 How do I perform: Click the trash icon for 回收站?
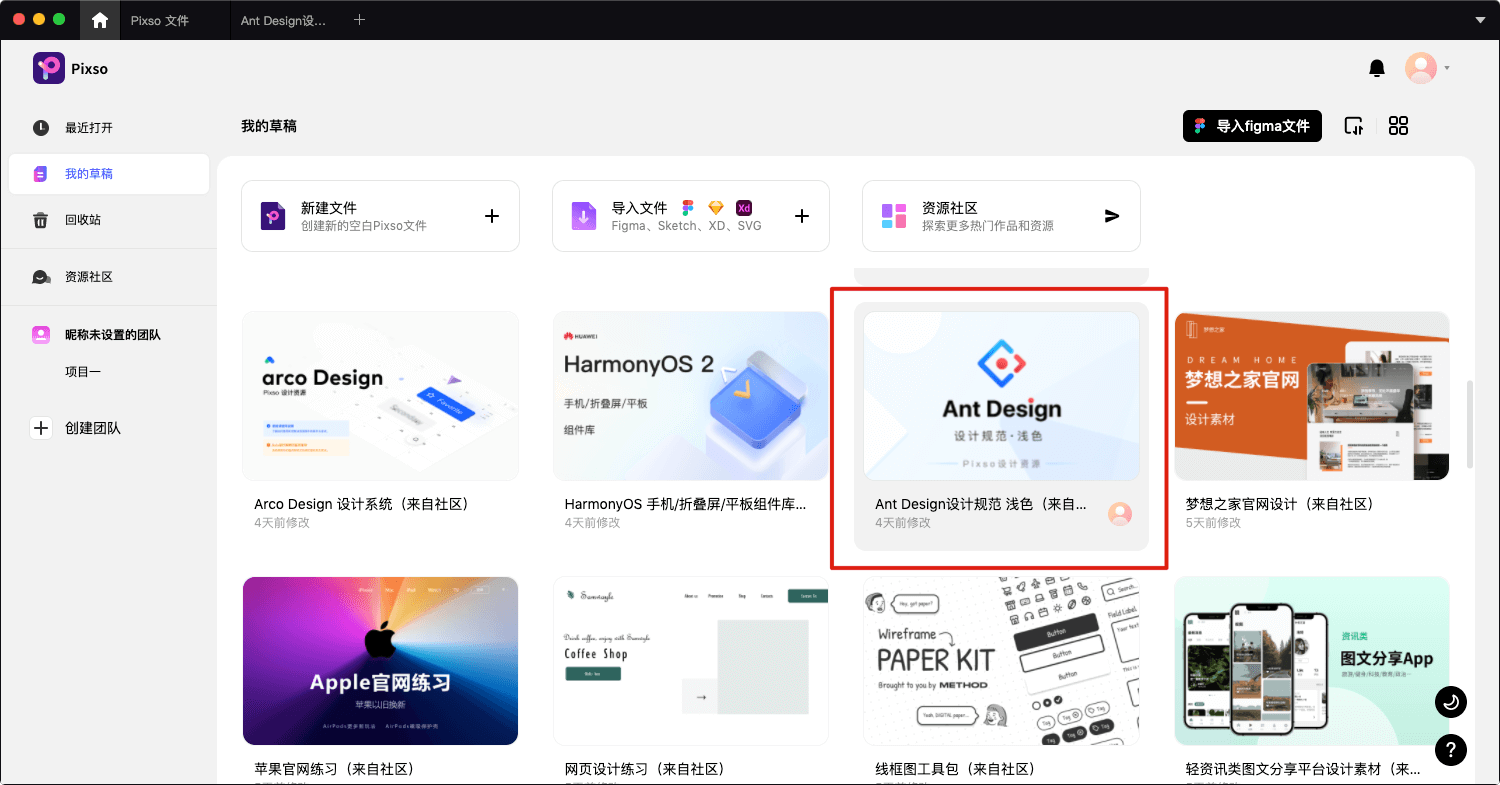41,220
